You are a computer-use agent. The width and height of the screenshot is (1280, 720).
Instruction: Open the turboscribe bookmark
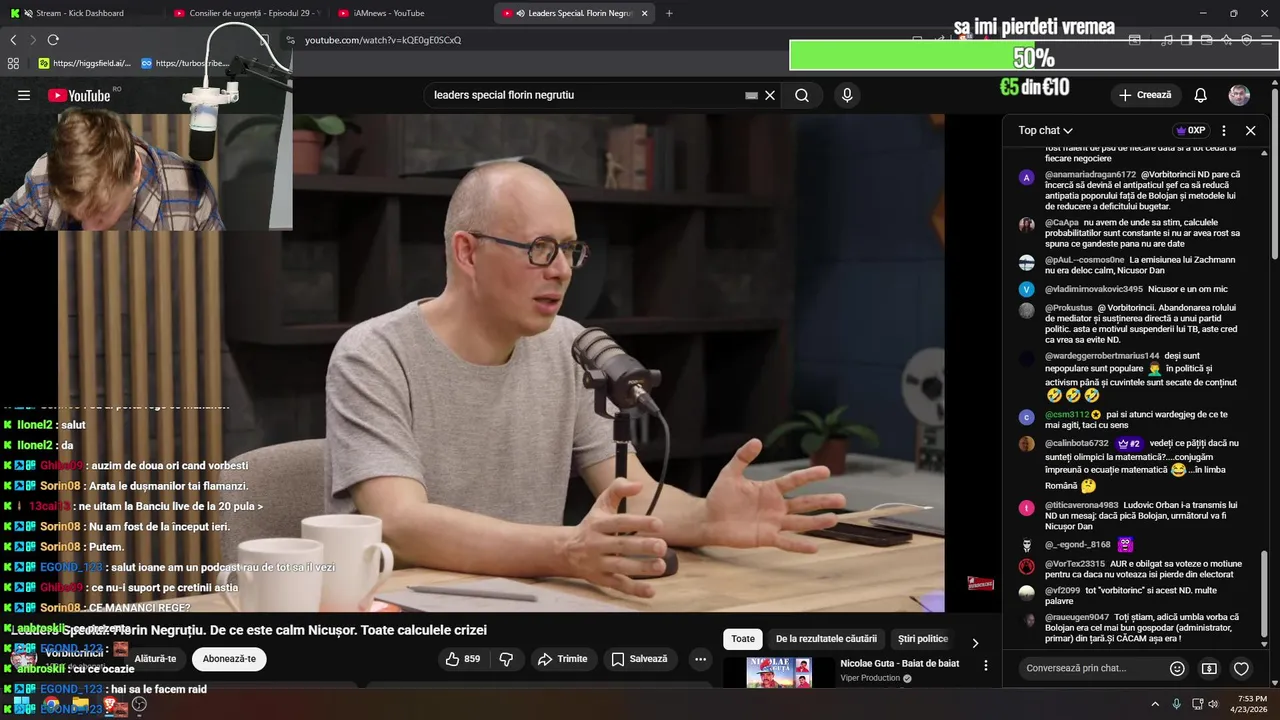click(x=185, y=63)
